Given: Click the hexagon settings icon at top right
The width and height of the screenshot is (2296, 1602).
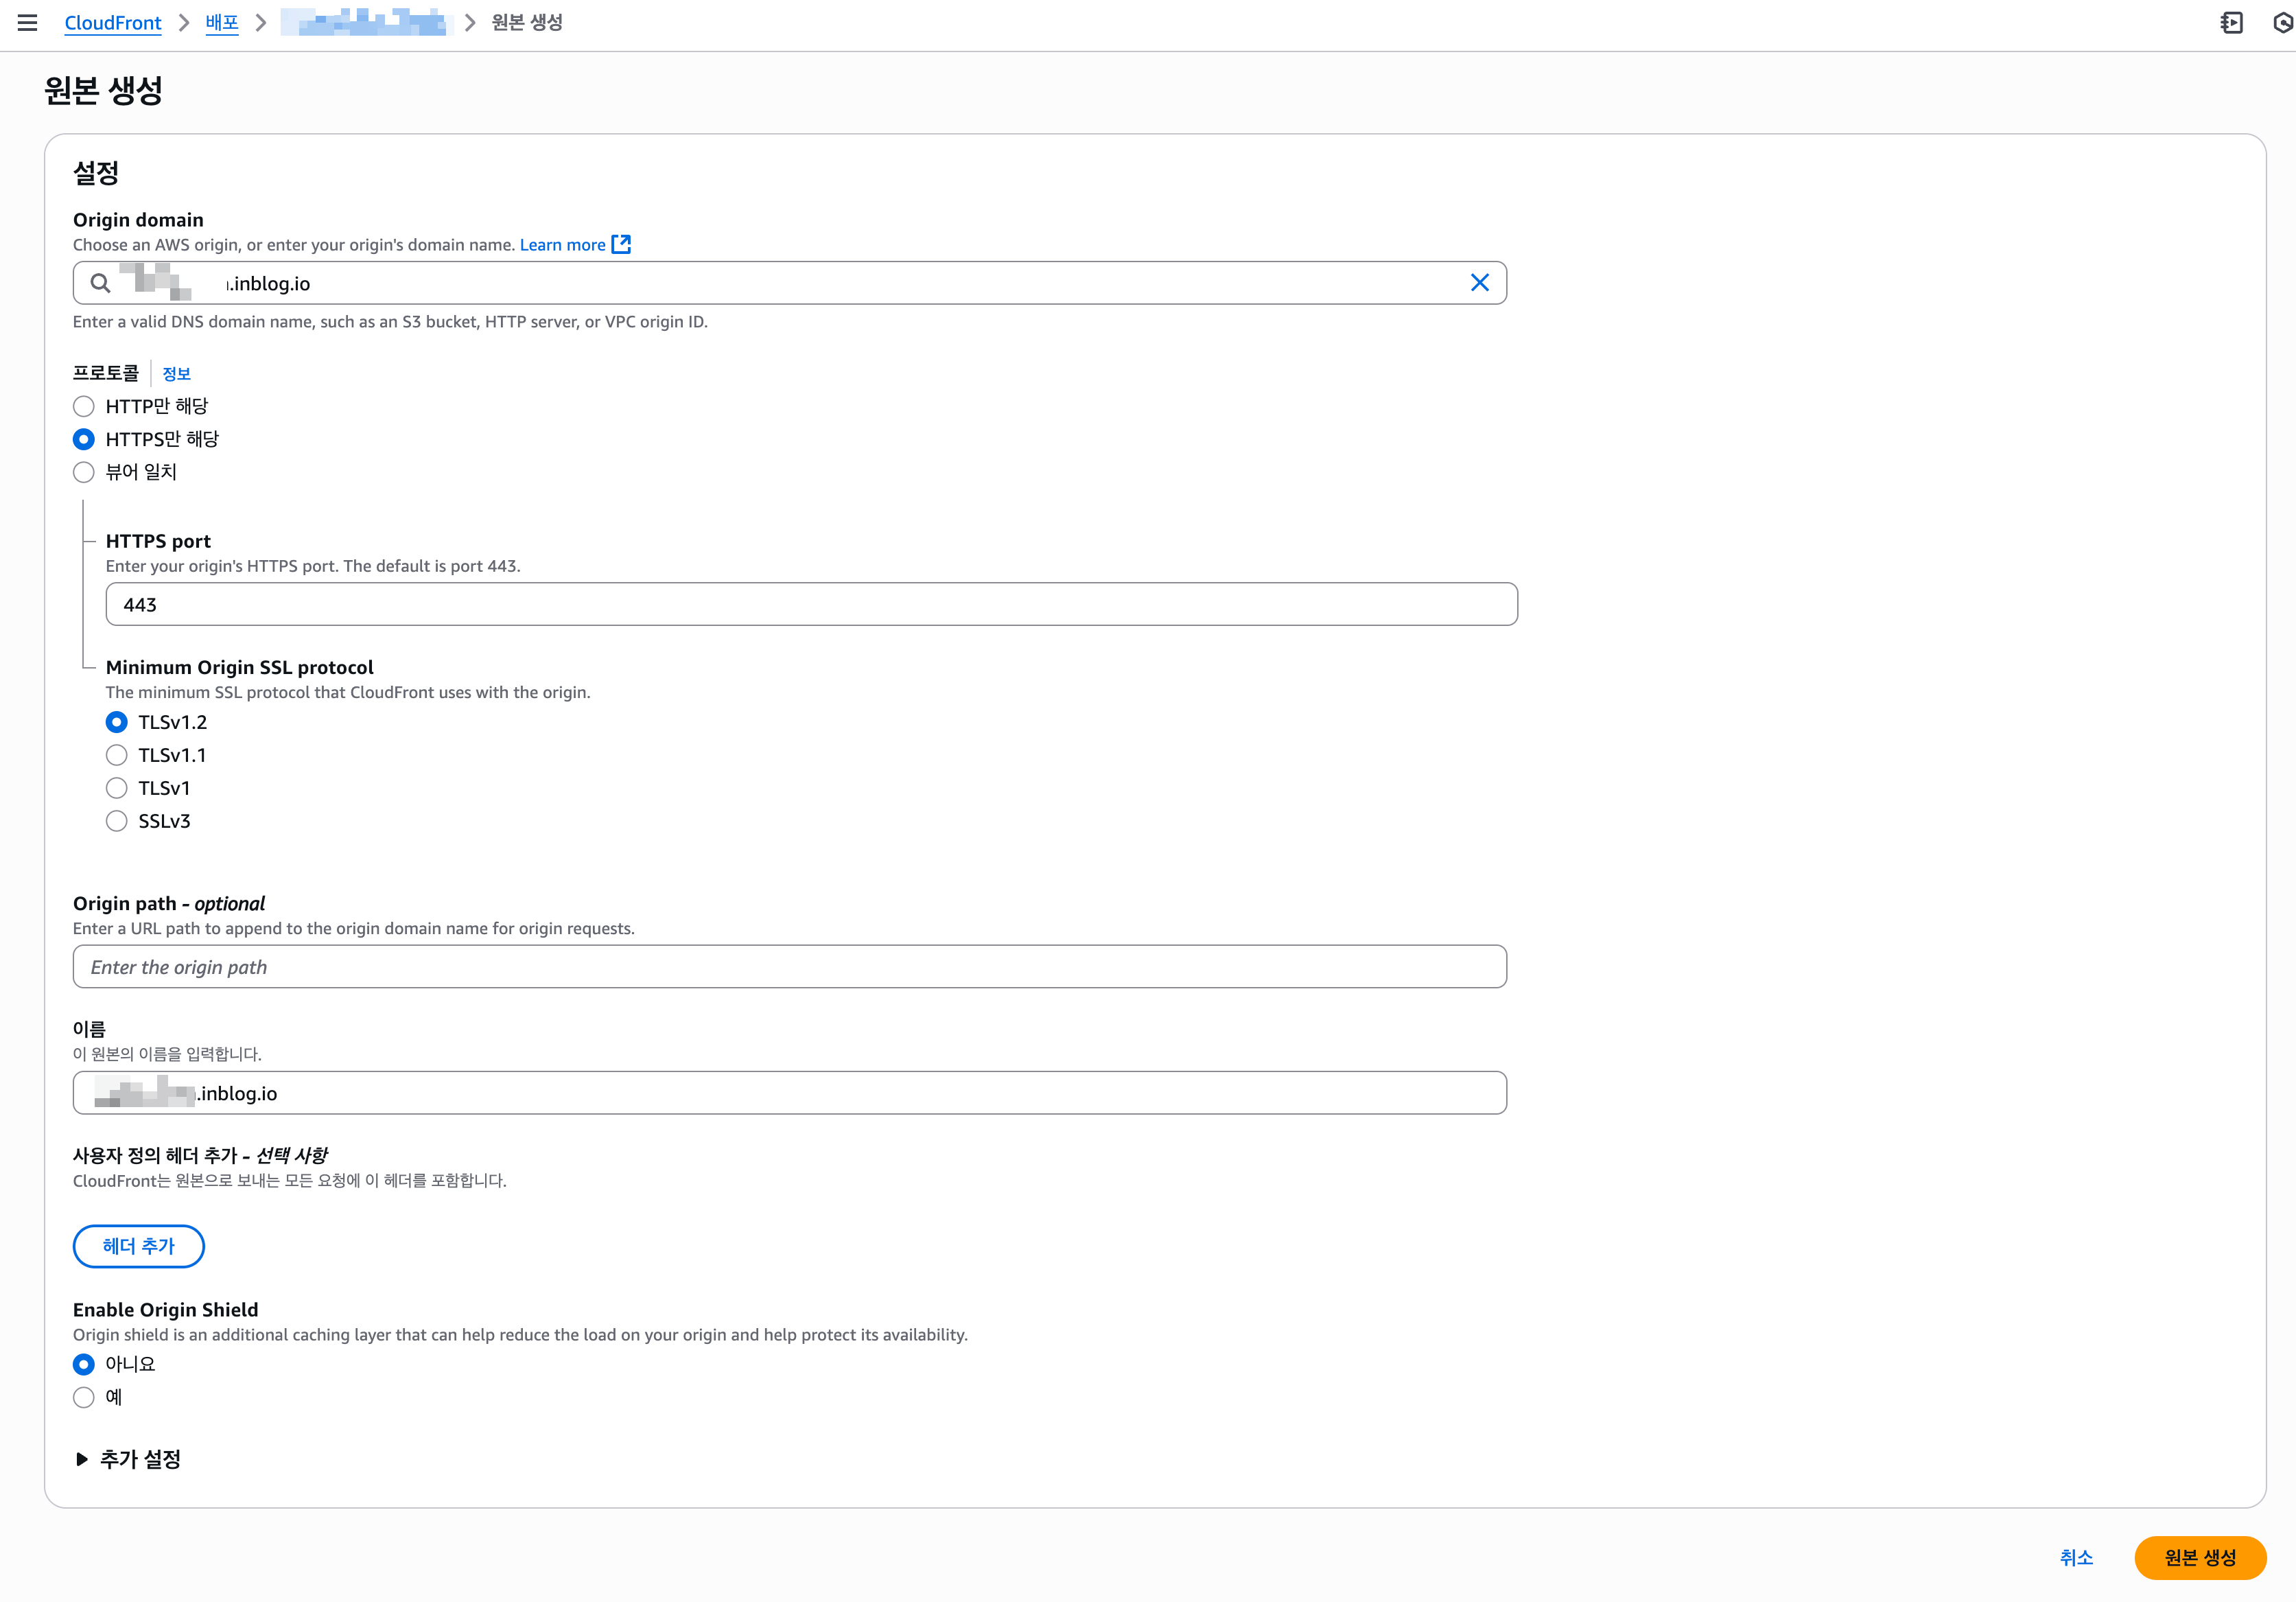Looking at the screenshot, I should pyautogui.click(x=2282, y=22).
